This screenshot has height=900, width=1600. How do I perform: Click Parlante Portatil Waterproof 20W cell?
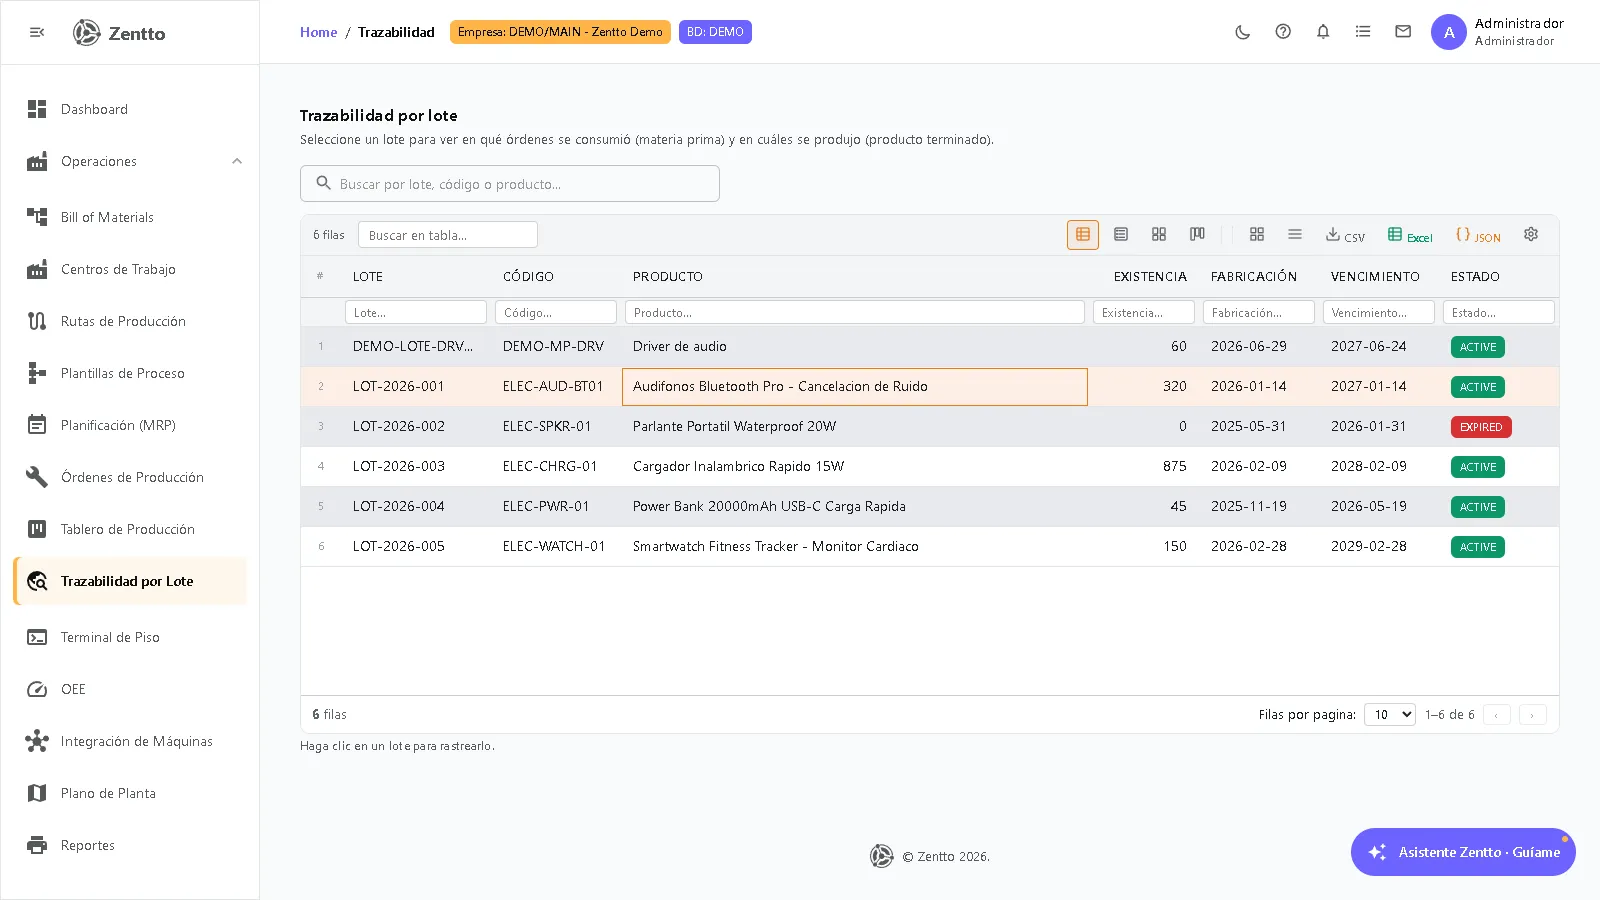click(x=855, y=426)
